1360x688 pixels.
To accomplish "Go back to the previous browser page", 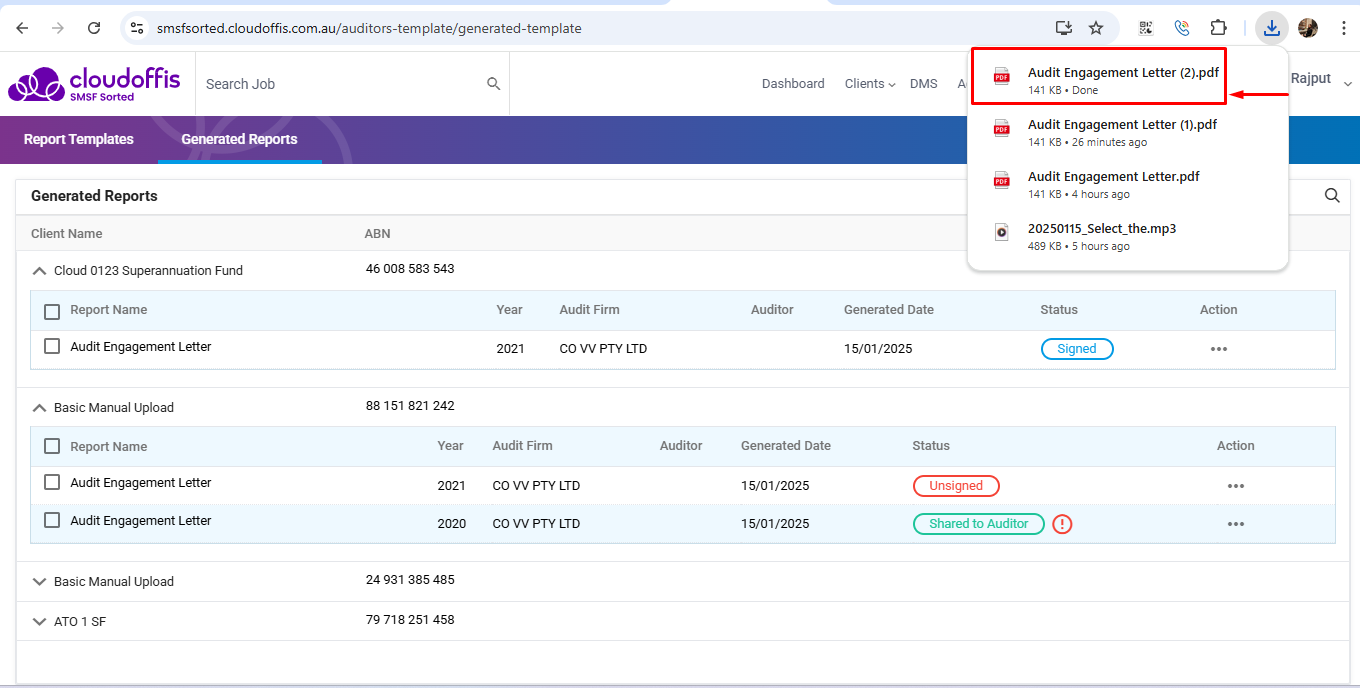I will 22,28.
